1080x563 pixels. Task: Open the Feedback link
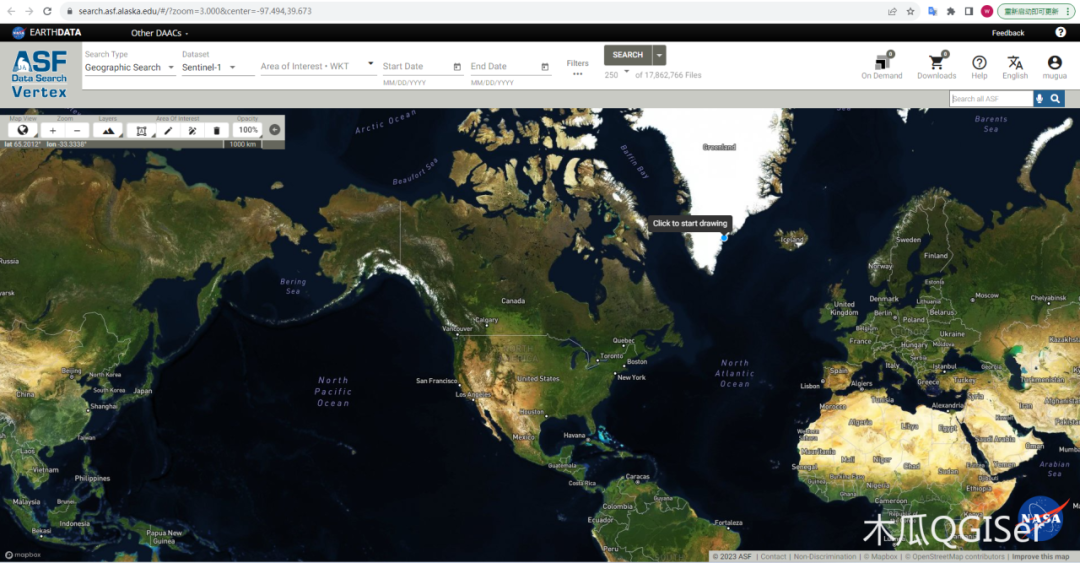tap(1008, 32)
